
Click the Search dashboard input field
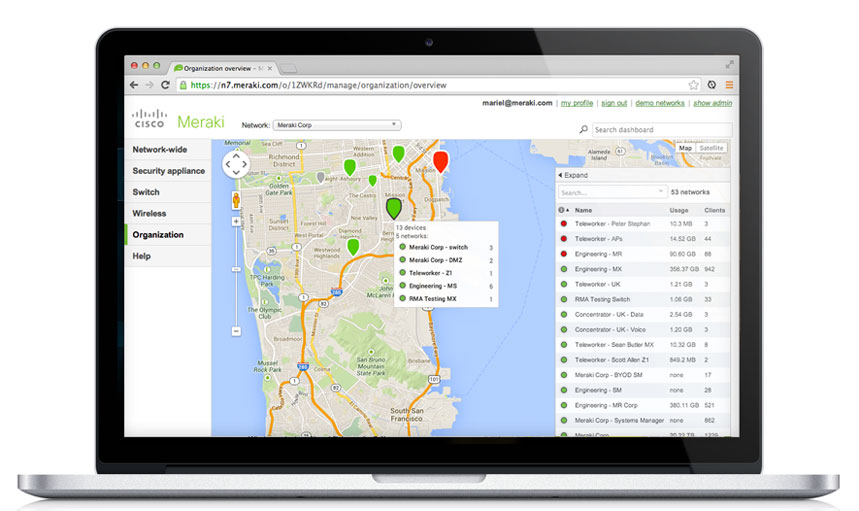pos(662,130)
